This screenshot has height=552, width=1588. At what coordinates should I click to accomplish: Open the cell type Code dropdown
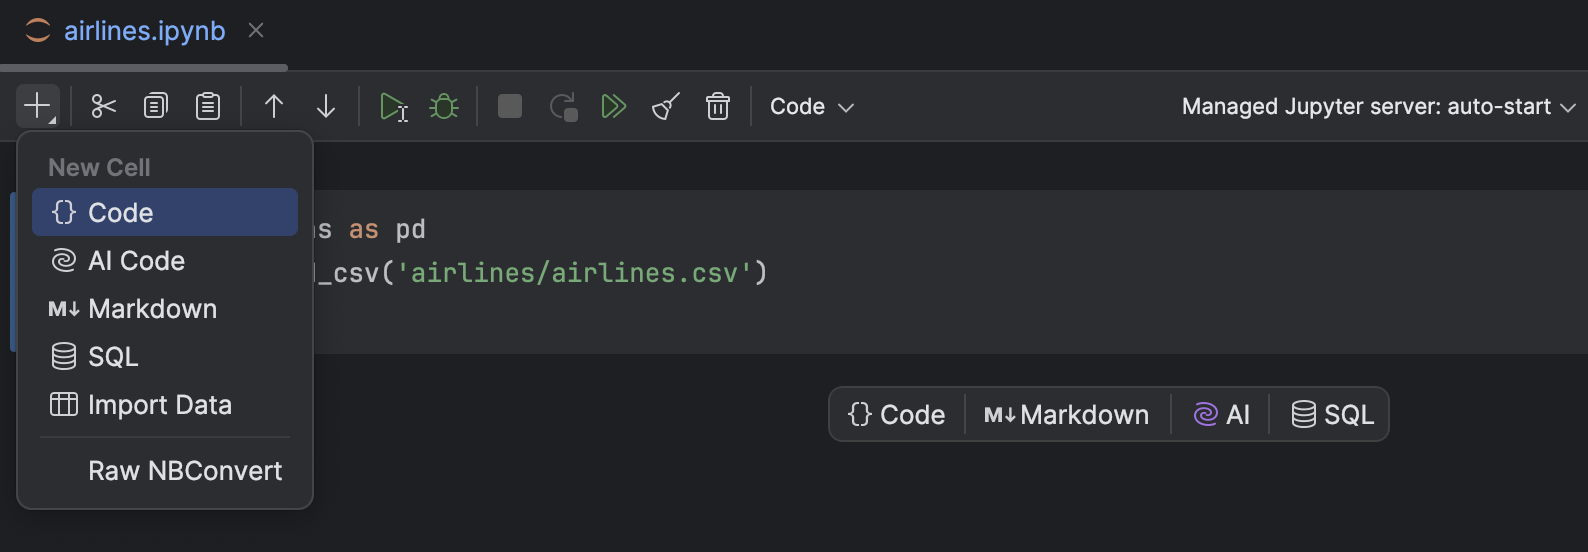811,107
